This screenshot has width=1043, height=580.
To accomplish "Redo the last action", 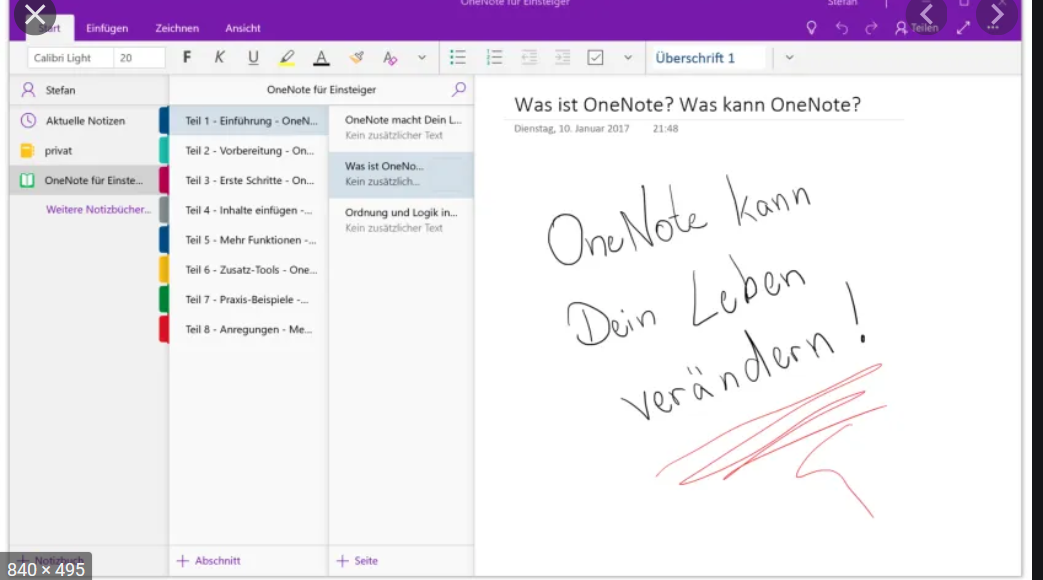I will 871,28.
